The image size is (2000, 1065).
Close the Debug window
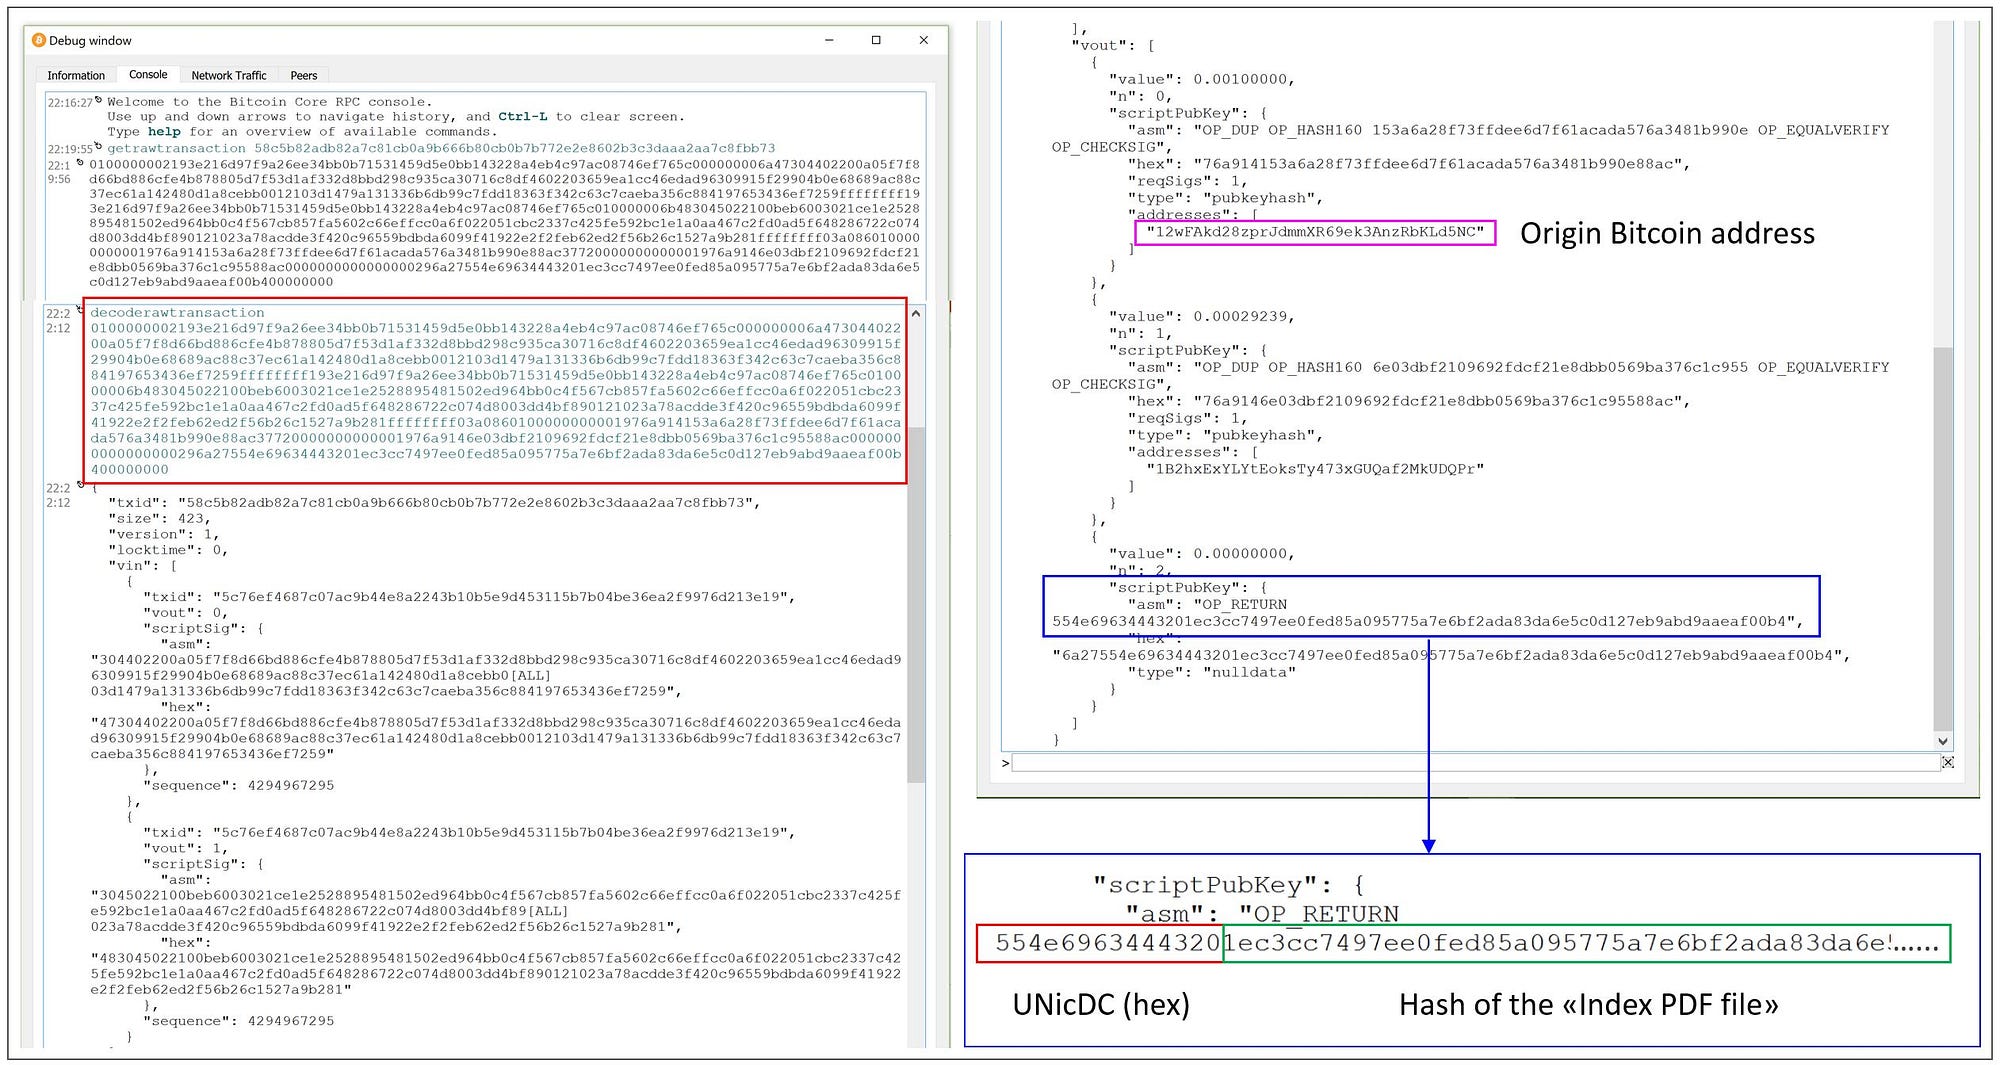[x=923, y=41]
